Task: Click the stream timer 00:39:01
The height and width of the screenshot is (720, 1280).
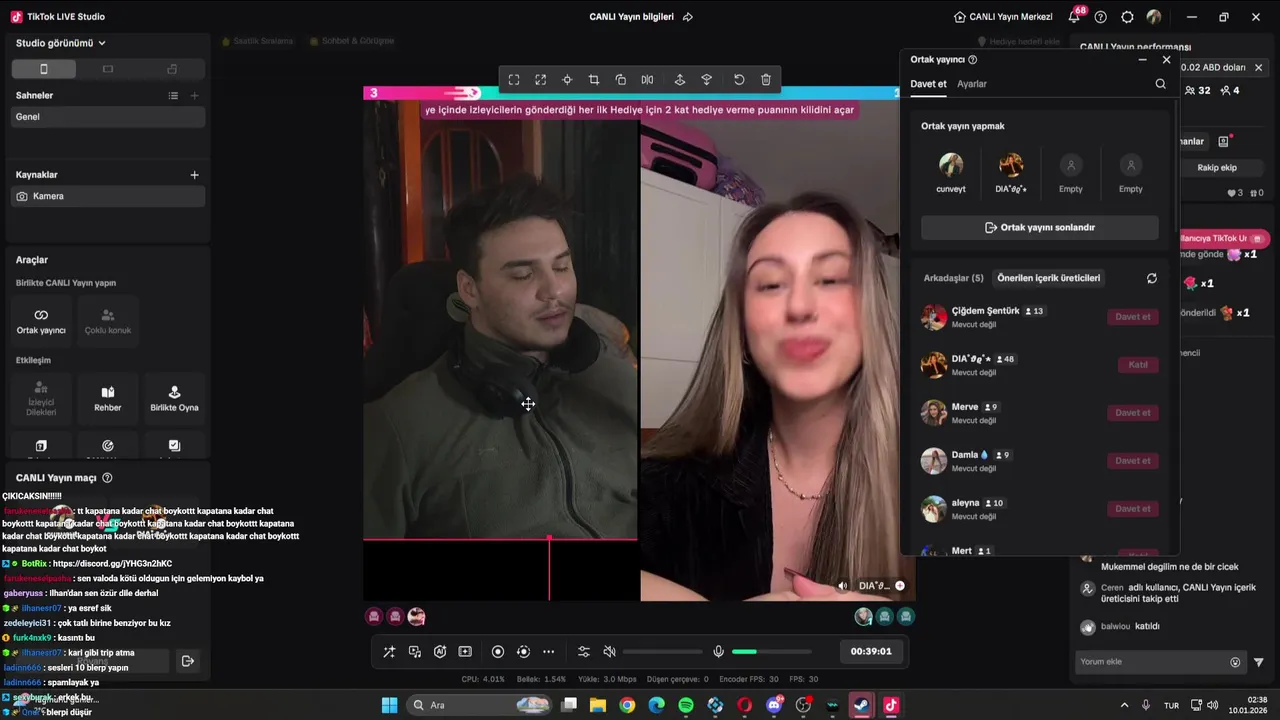Action: point(871,651)
